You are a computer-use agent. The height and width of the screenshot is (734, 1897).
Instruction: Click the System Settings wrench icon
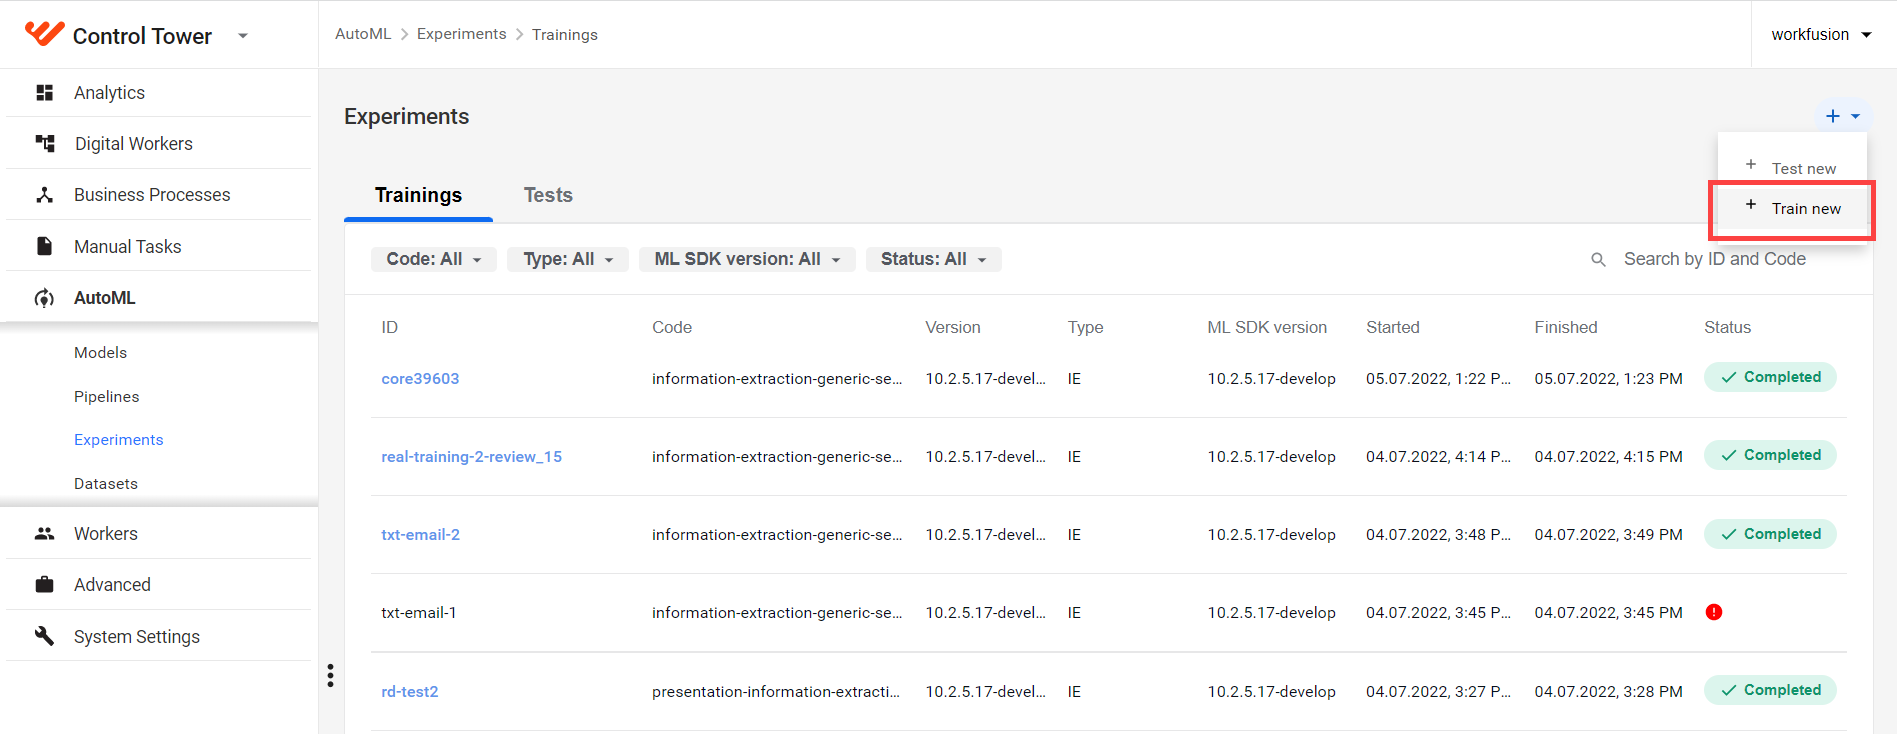pyautogui.click(x=44, y=636)
